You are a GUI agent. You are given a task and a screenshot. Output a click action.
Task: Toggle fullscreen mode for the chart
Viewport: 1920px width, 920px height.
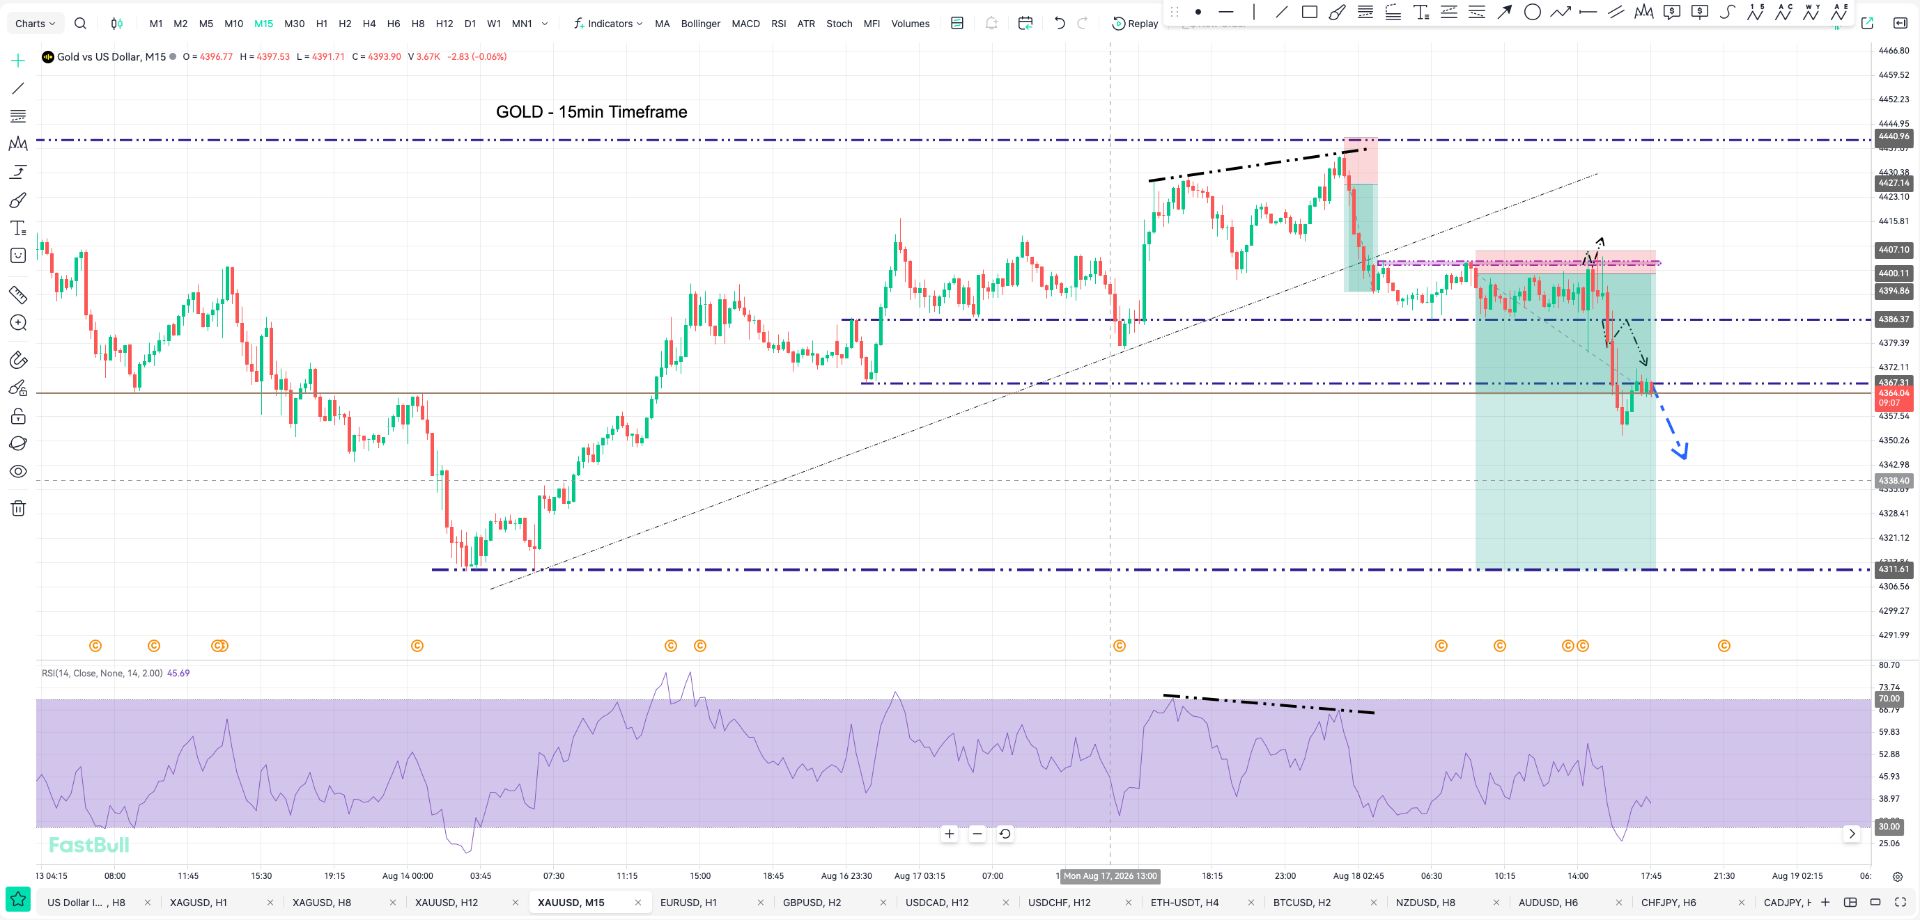pos(1900,902)
